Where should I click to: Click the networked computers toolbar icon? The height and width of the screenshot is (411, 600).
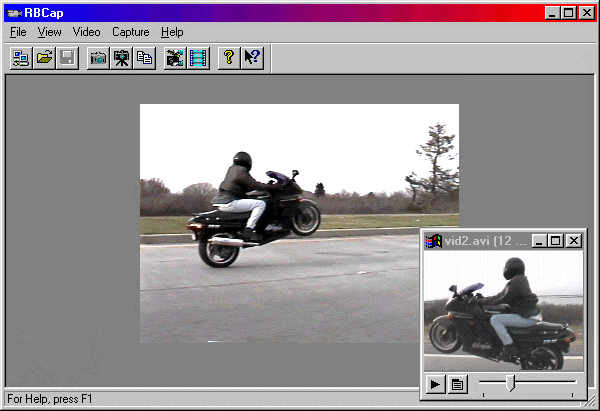(x=21, y=58)
